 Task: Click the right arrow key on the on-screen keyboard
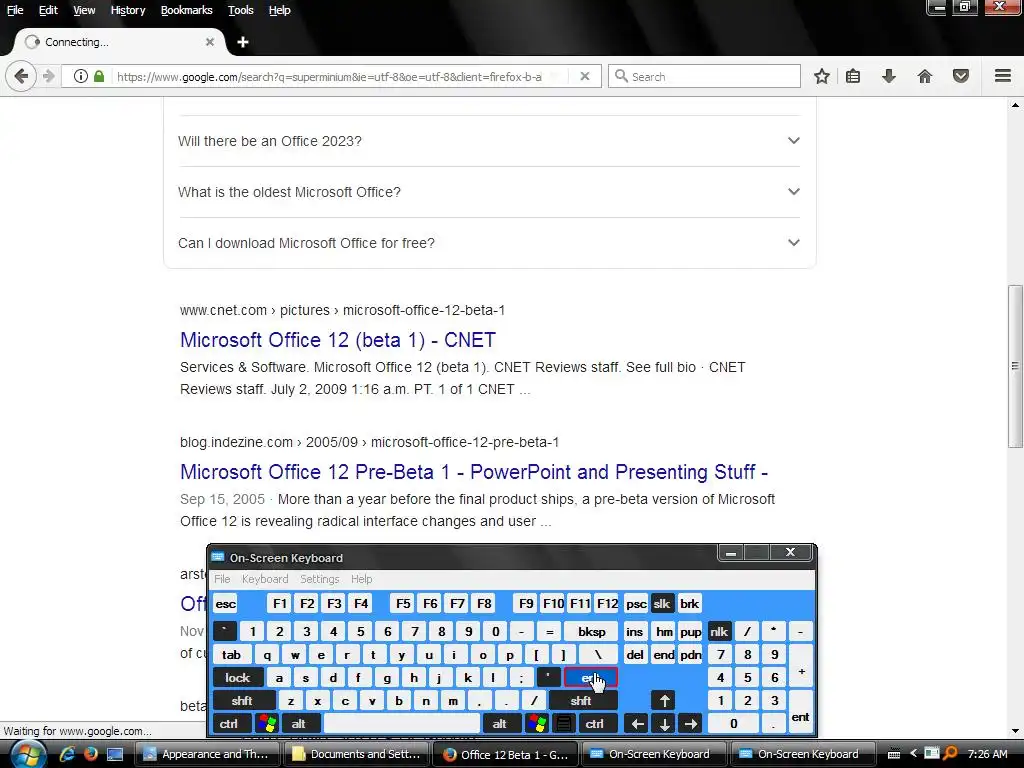[x=690, y=724]
